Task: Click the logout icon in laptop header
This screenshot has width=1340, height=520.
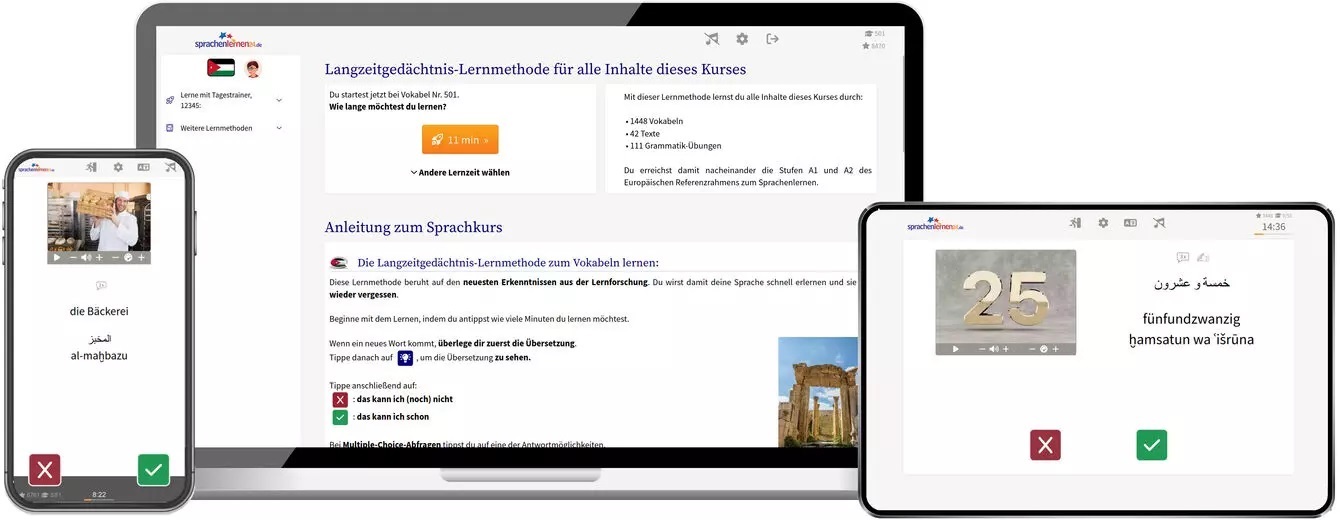Action: pyautogui.click(x=772, y=39)
